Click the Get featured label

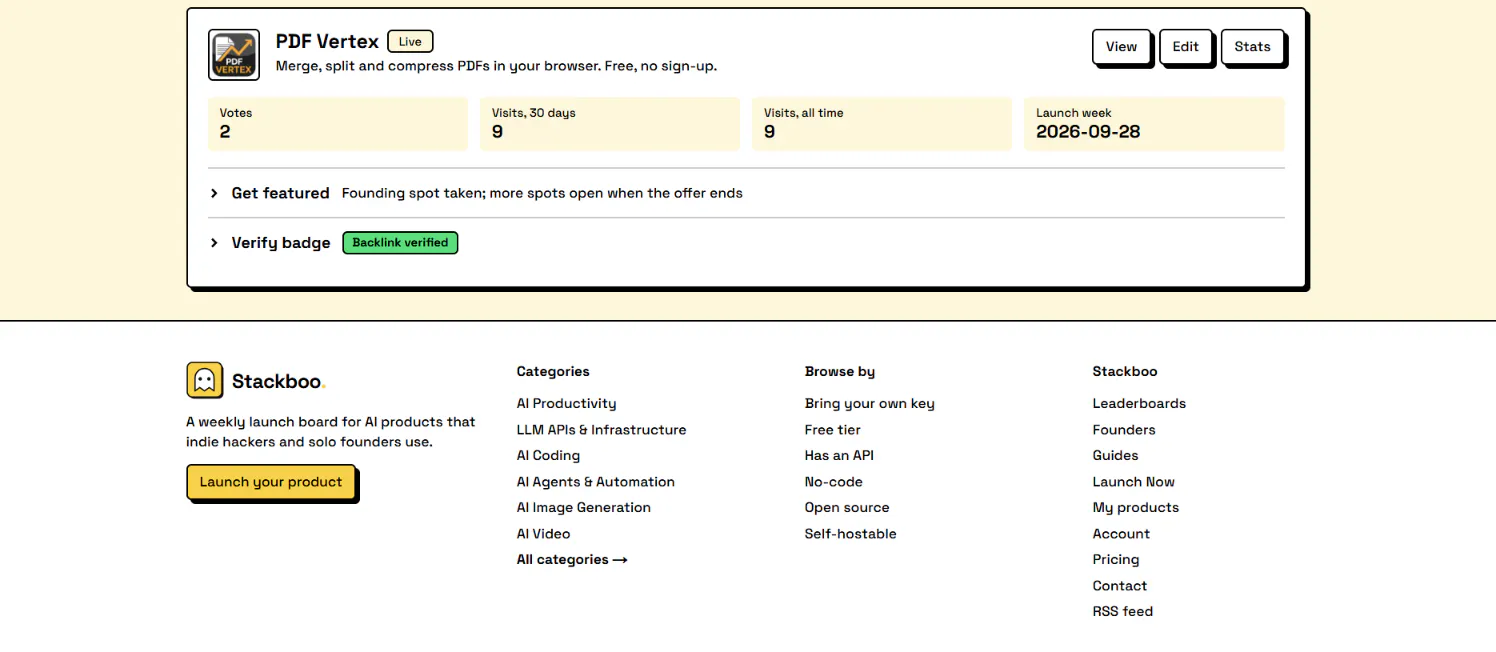click(x=280, y=193)
